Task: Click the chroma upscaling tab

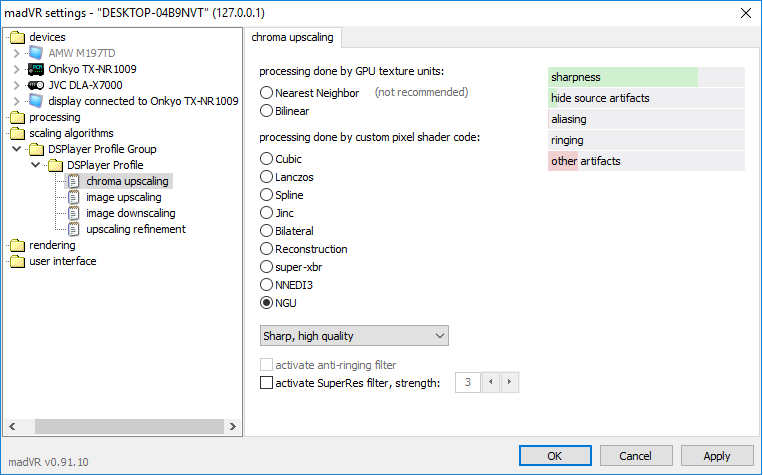Action: [x=292, y=37]
